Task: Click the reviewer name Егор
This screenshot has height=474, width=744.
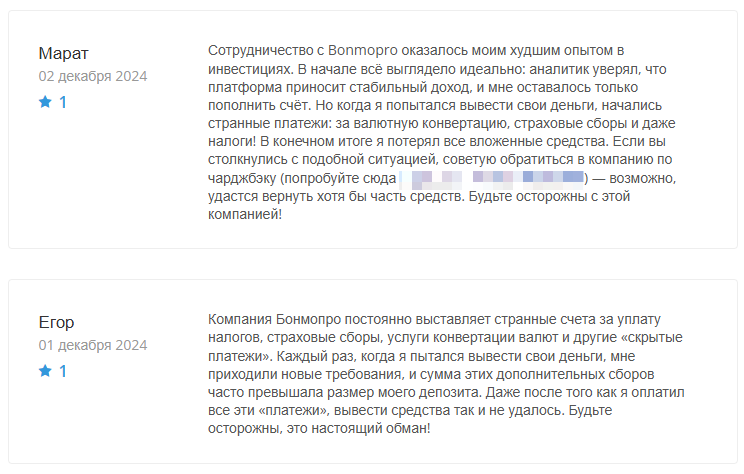Action: (x=56, y=322)
